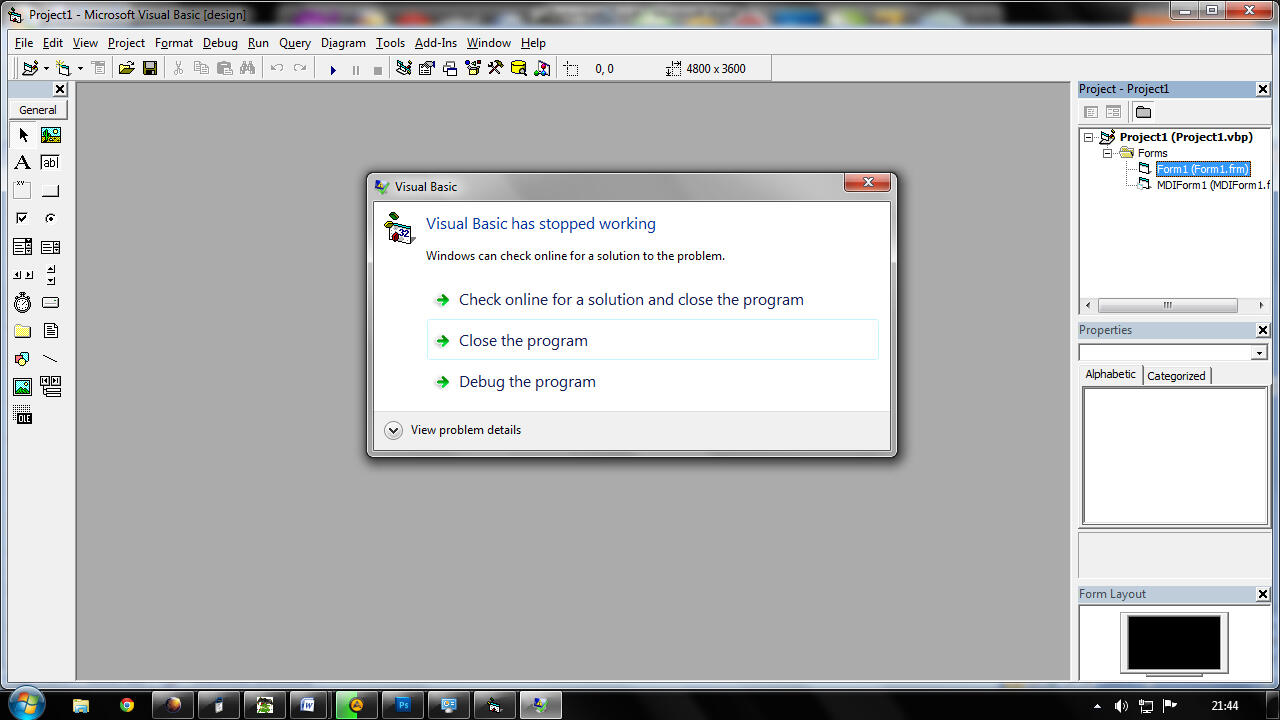Viewport: 1280px width, 720px height.
Task: Open the Add-Ins menu
Action: pyautogui.click(x=436, y=43)
